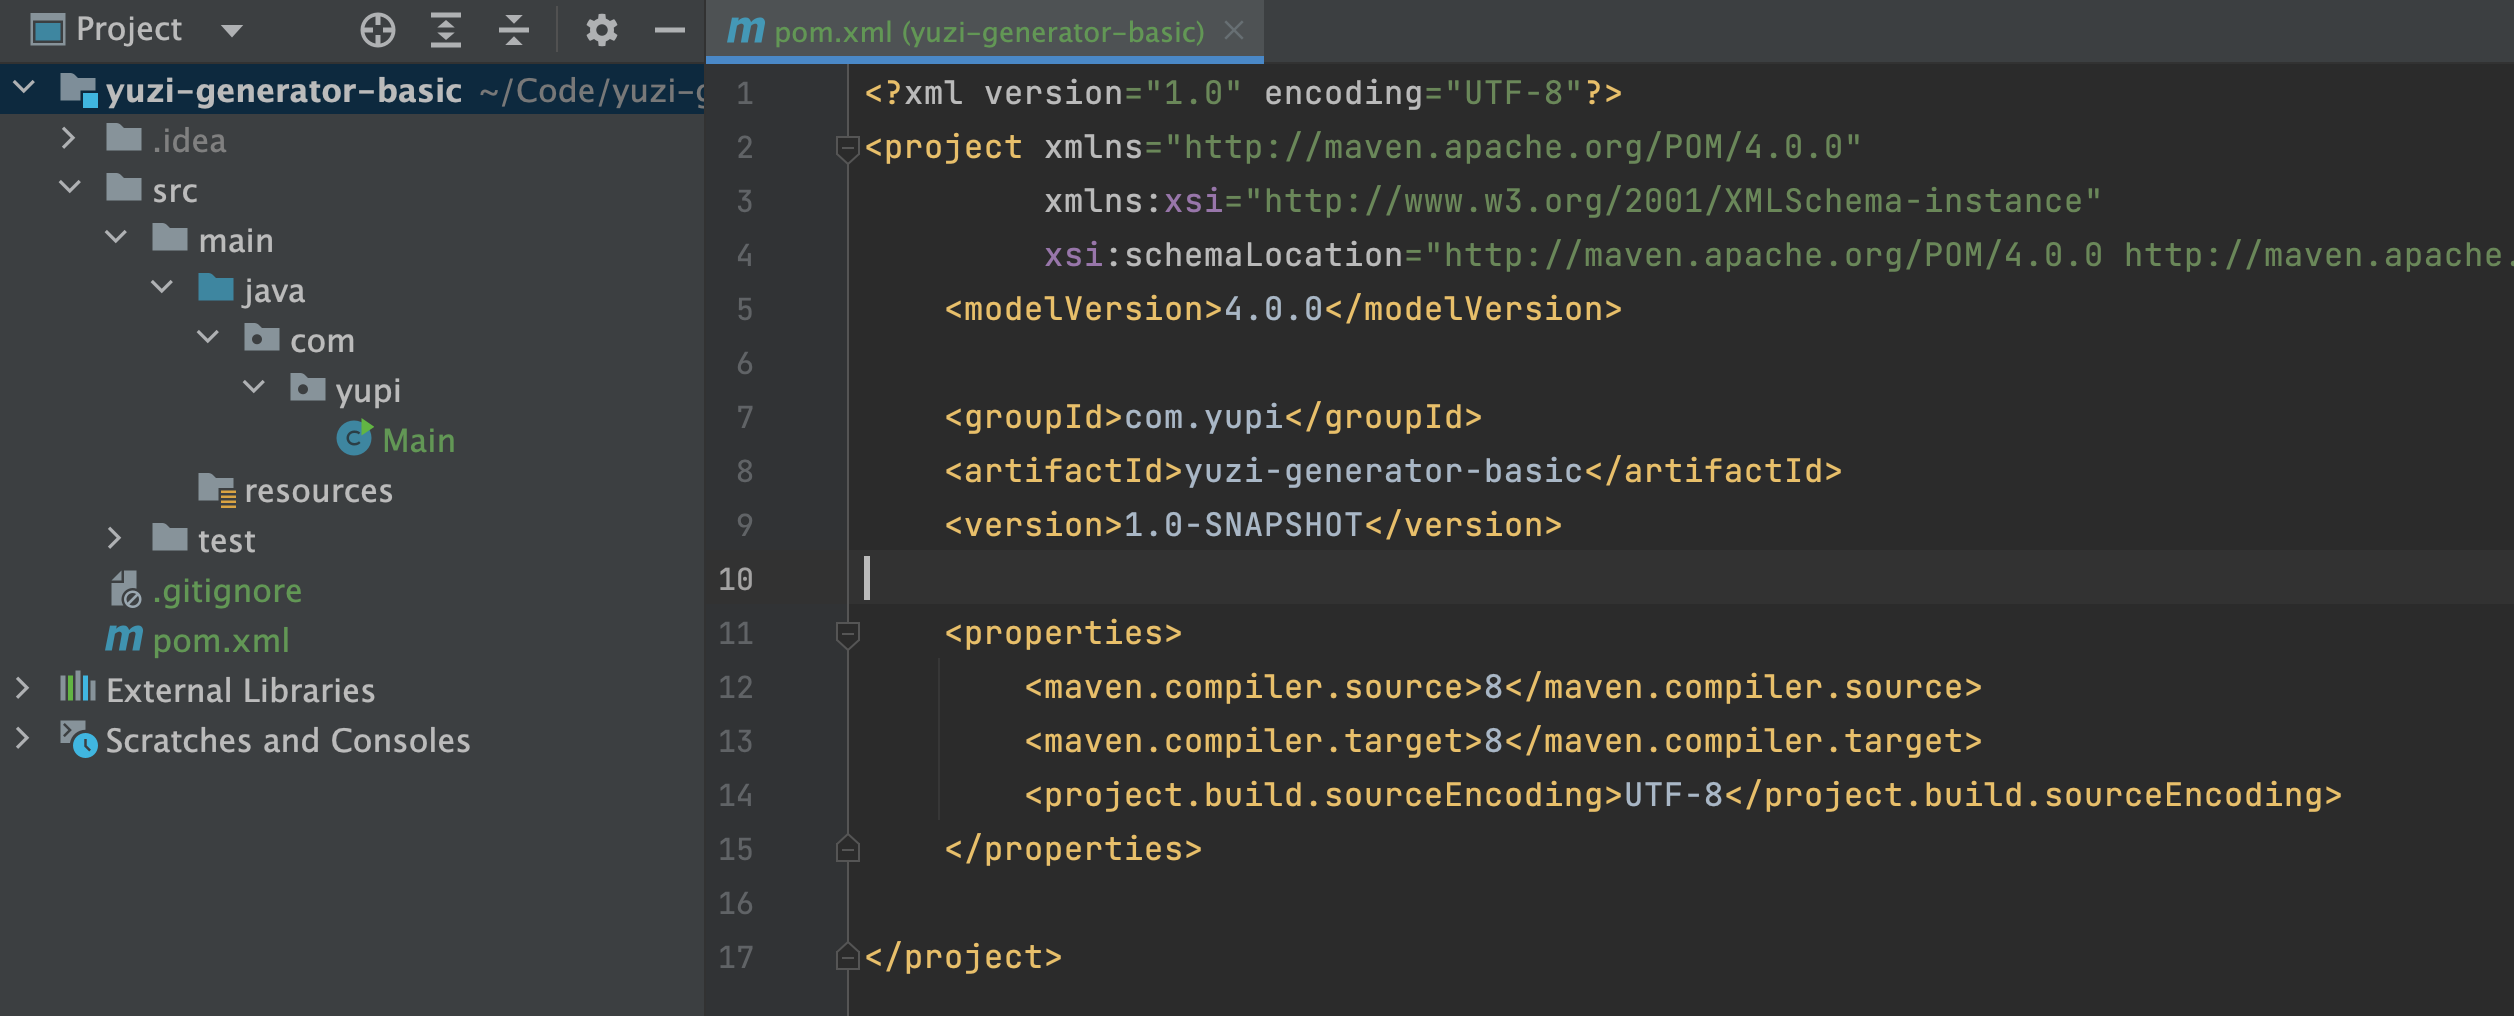Click the empty line 16 in the editor
2514x1016 pixels.
tap(1680, 903)
